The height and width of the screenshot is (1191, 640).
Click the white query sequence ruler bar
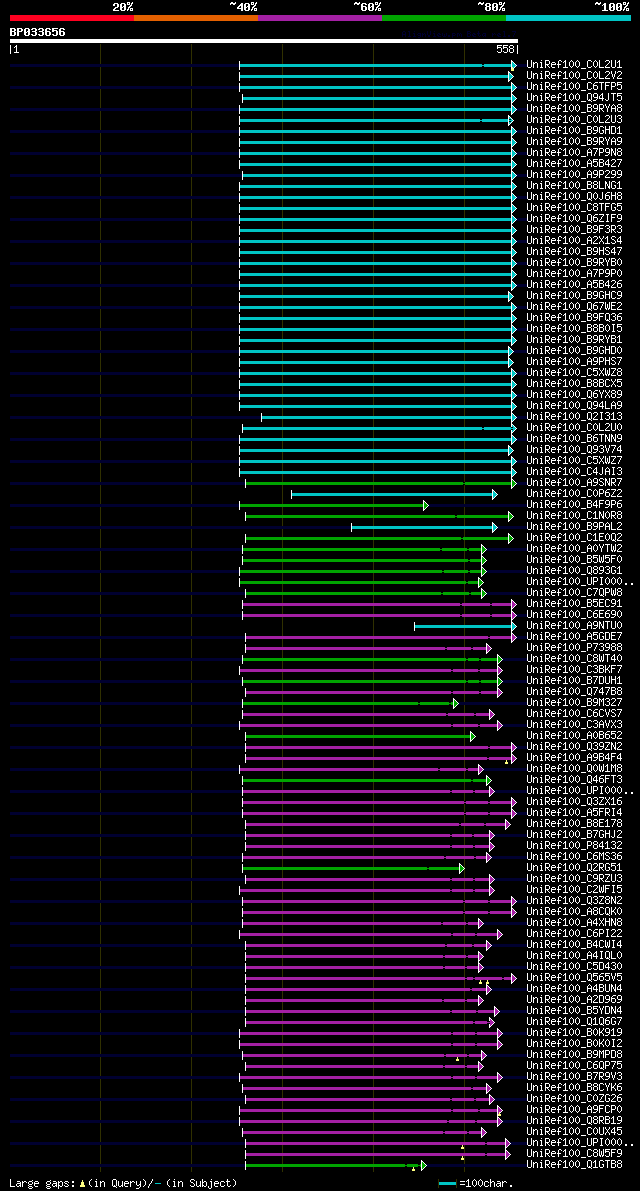(263, 41)
